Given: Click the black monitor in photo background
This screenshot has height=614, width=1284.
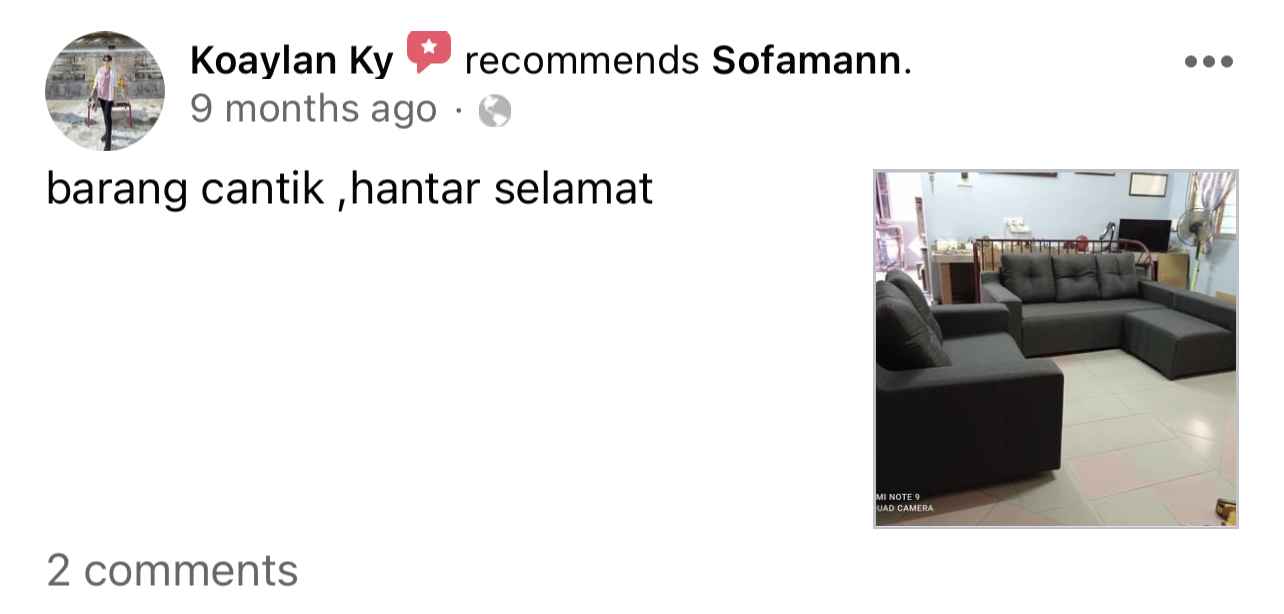Looking at the screenshot, I should click(x=1144, y=234).
